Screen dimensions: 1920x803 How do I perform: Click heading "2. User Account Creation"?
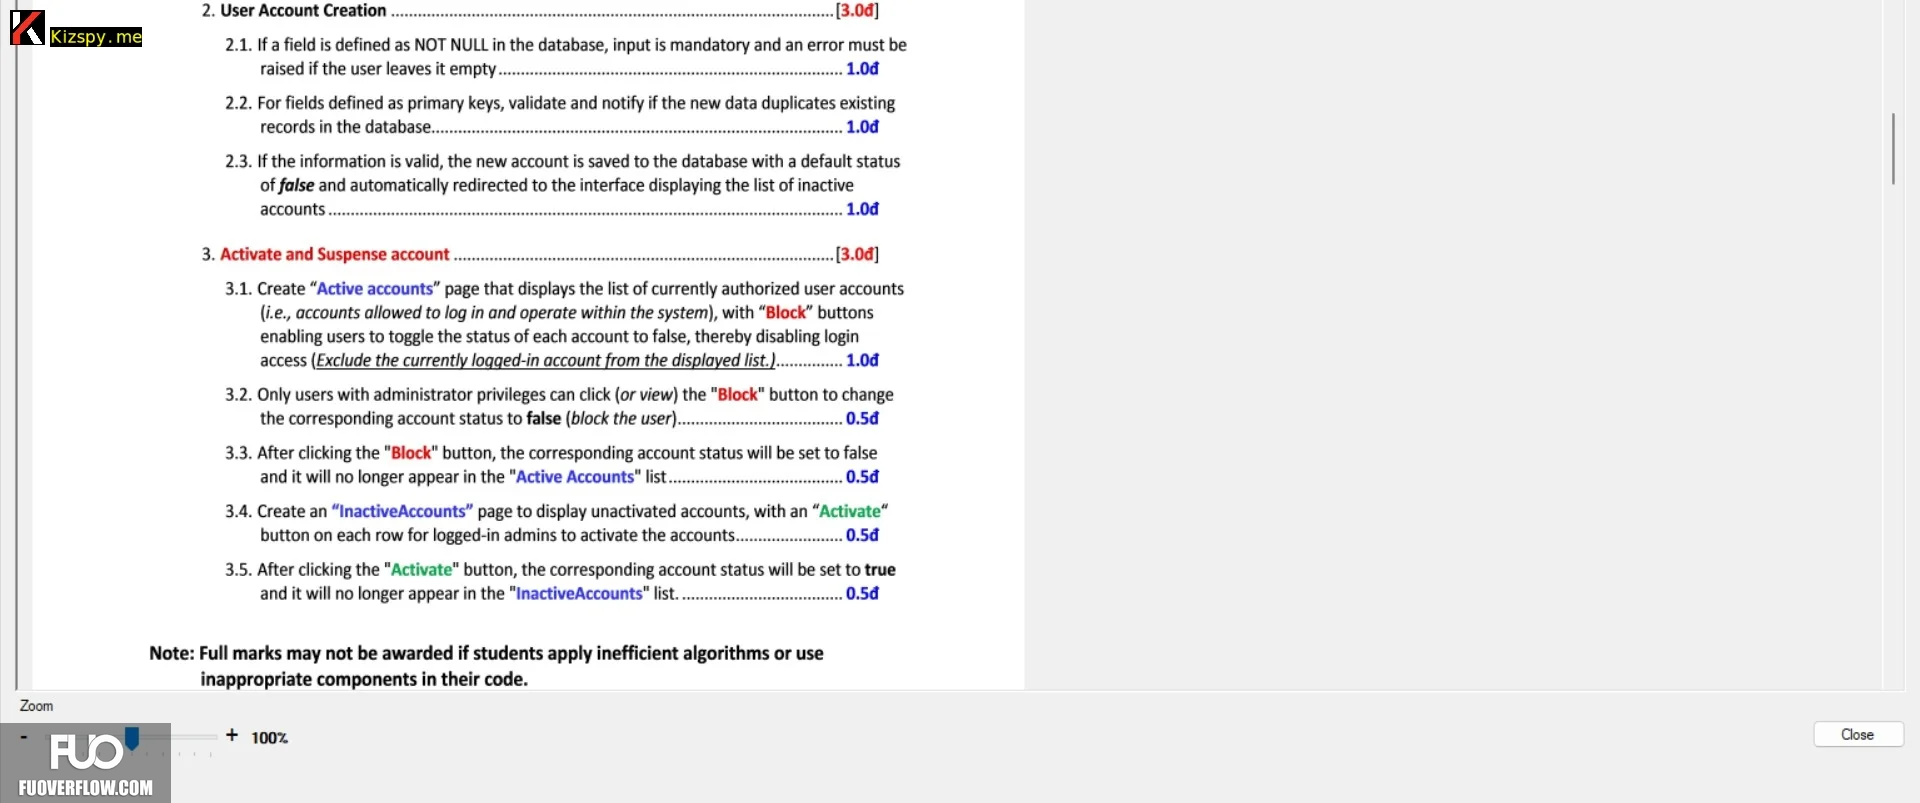[x=294, y=10]
